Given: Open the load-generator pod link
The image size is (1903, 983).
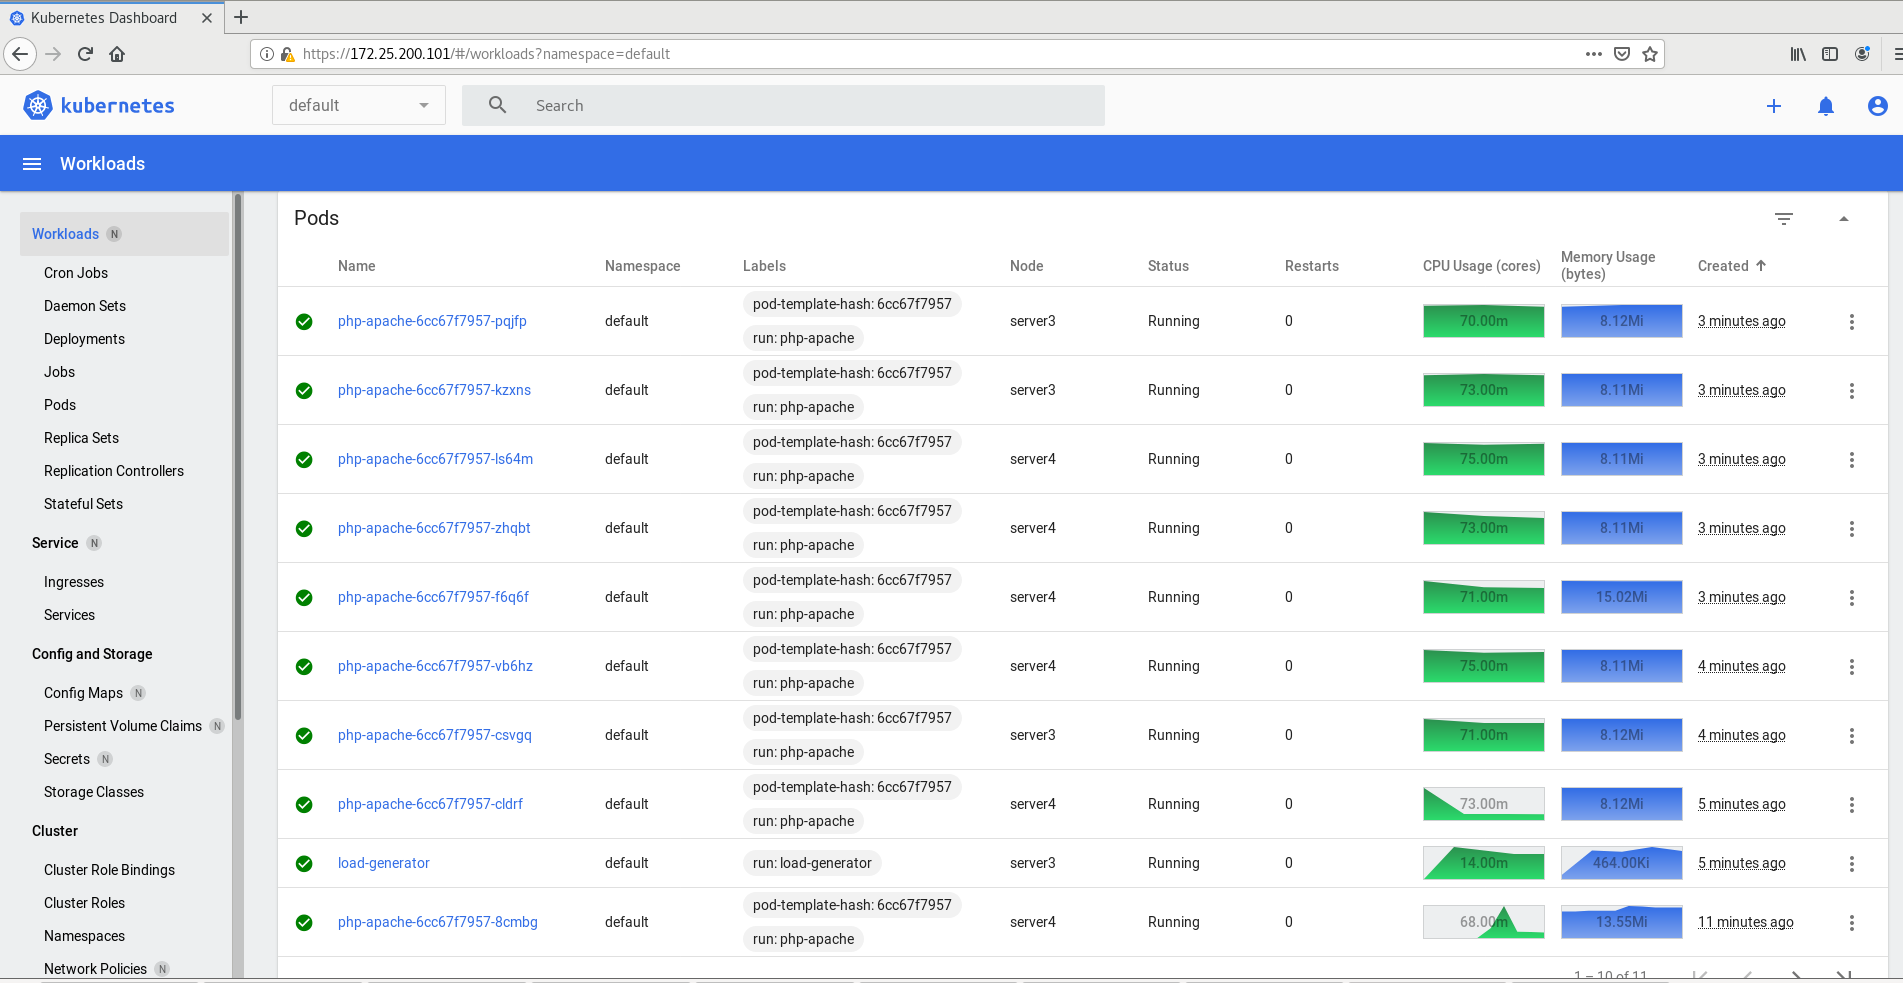Looking at the screenshot, I should 384,863.
